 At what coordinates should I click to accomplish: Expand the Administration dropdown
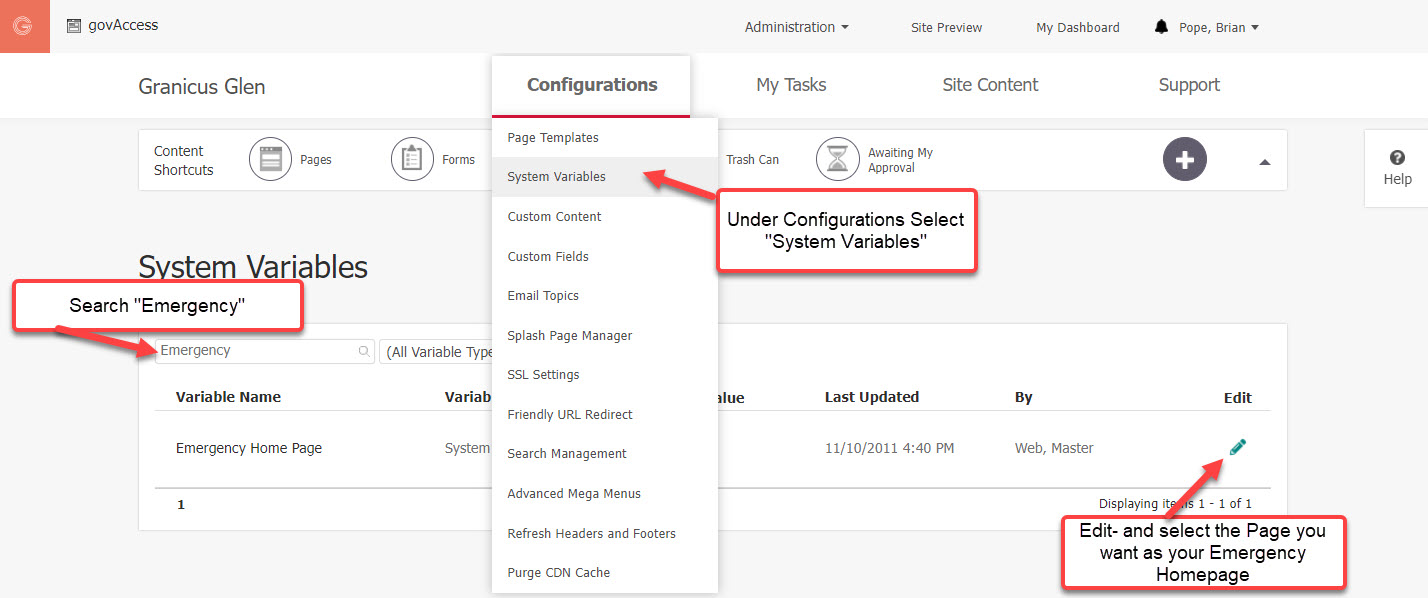(x=796, y=27)
